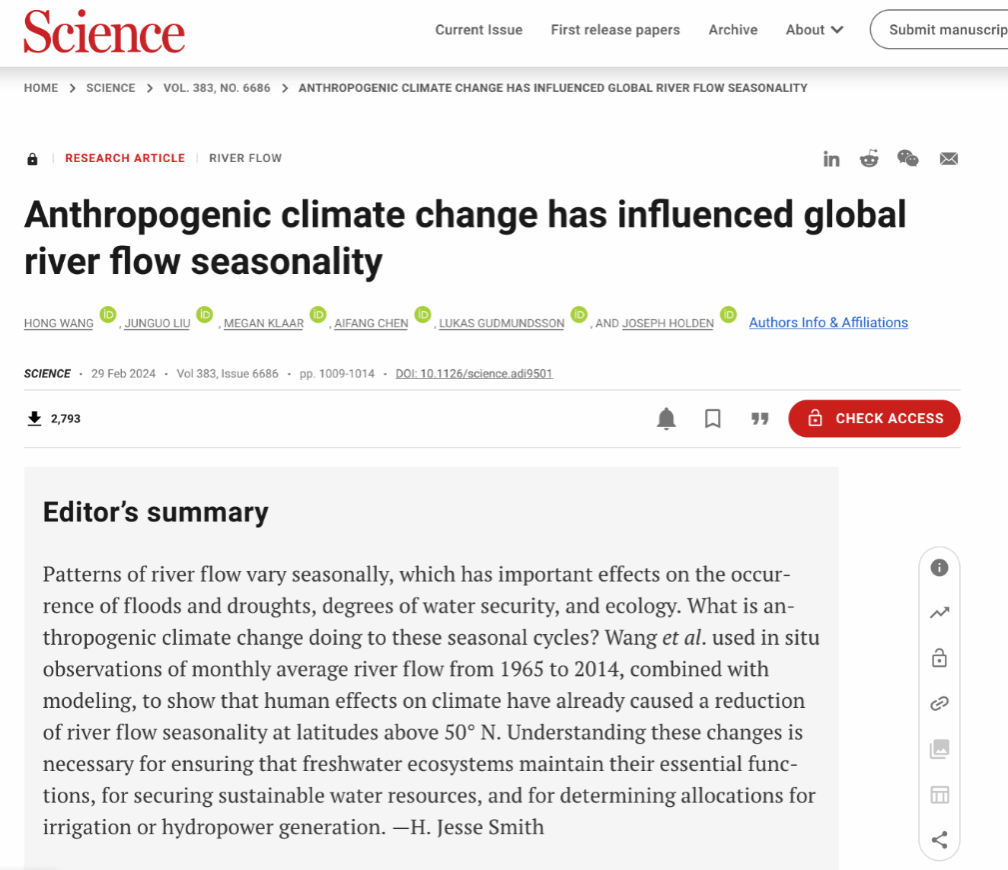Open the cite quotation icon
Screen dimensions: 1008x870
pos(760,419)
